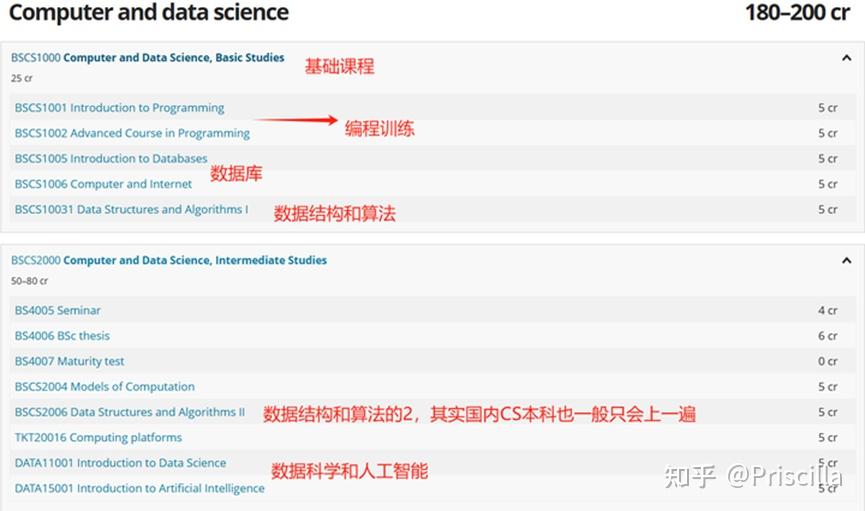Select BSCS1002 Advanced Course in Programming
The width and height of the screenshot is (865, 511).
point(132,133)
